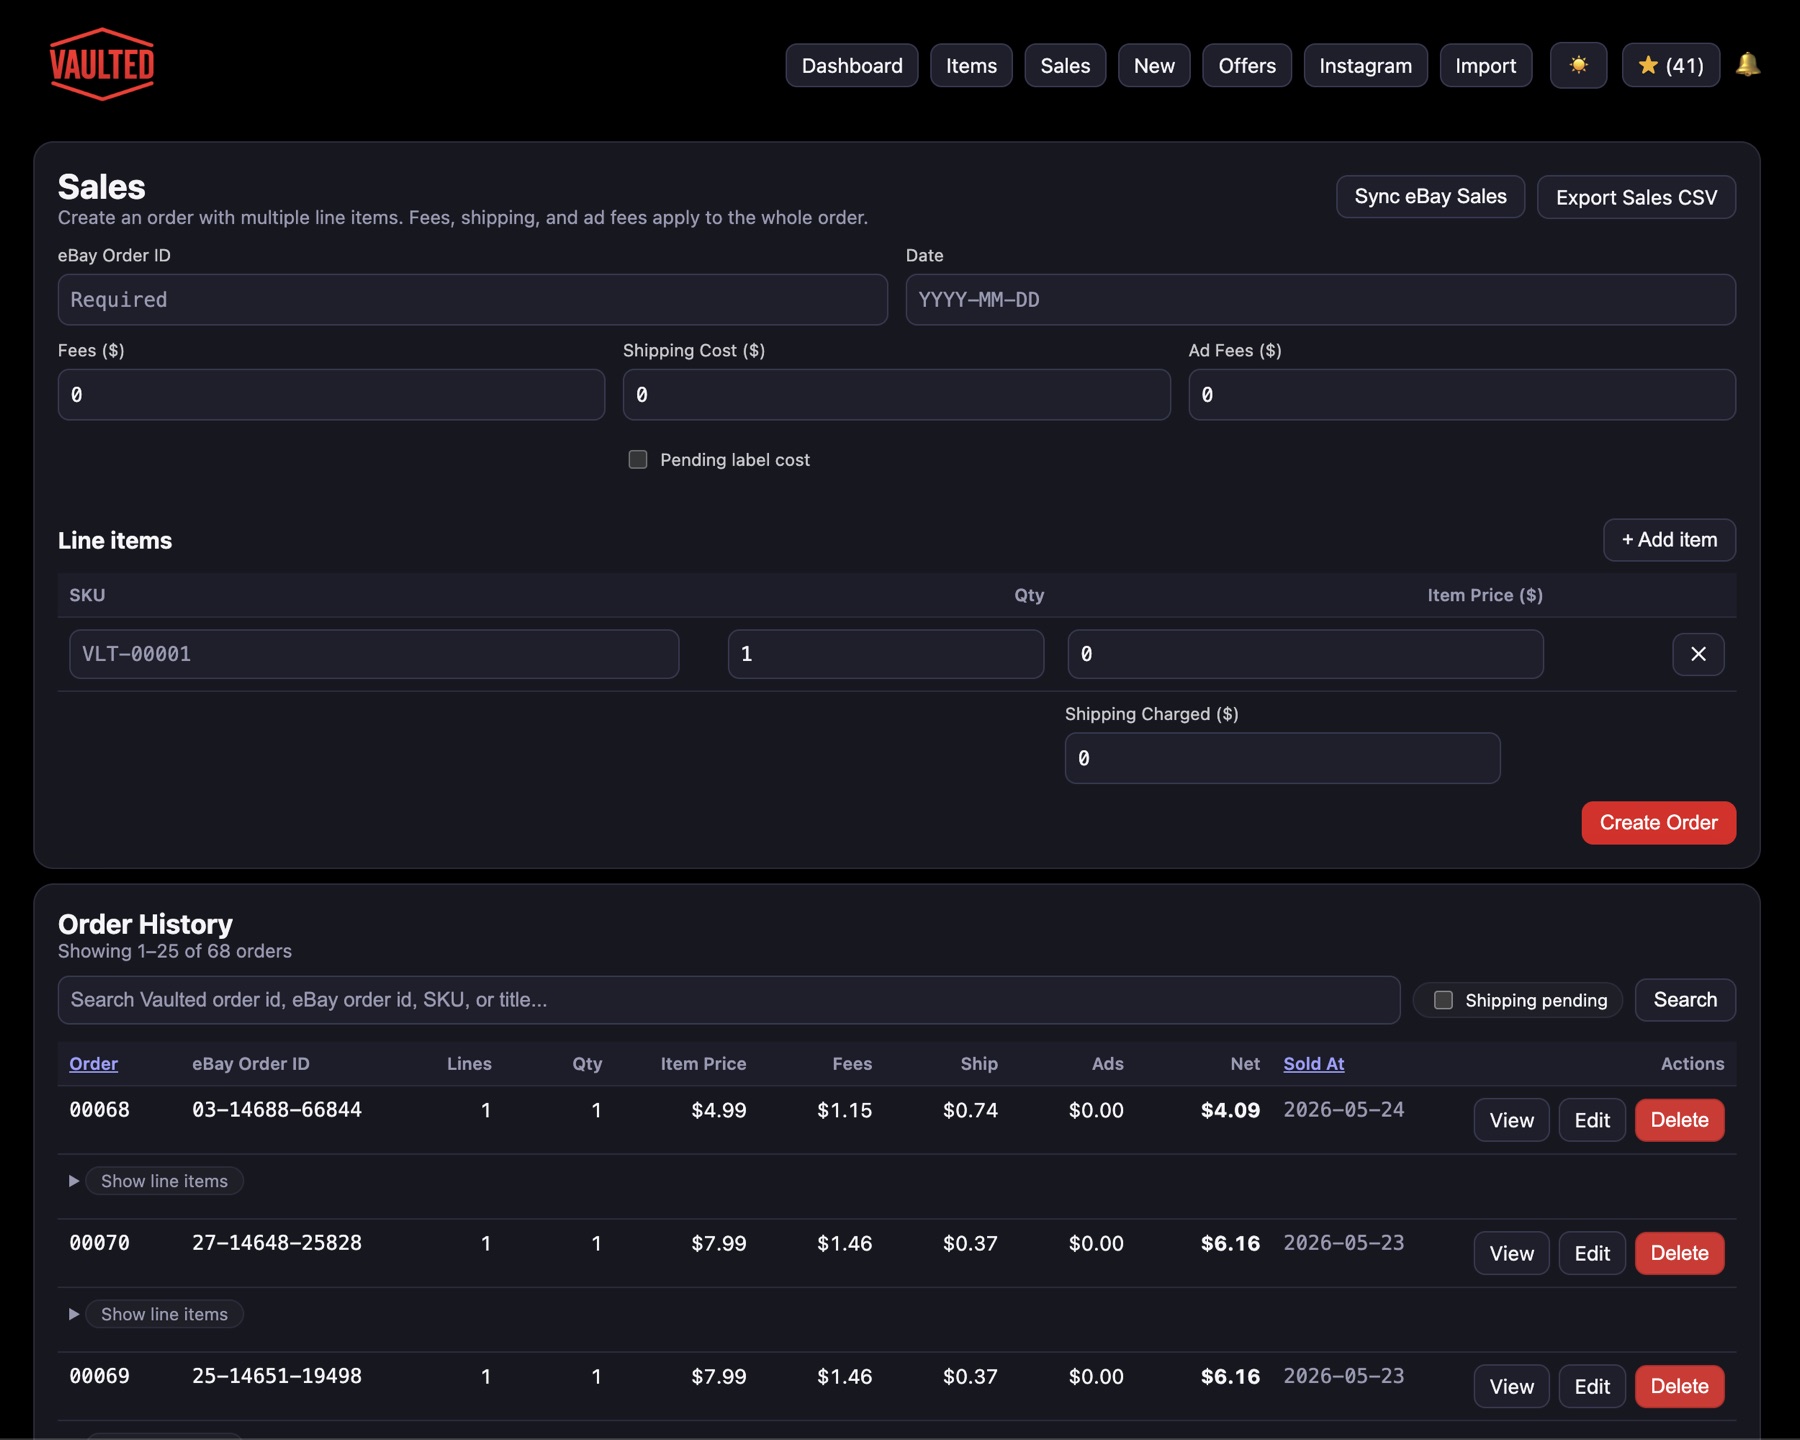Select net value $4.09
This screenshot has height=1440, width=1800.
tap(1230, 1110)
